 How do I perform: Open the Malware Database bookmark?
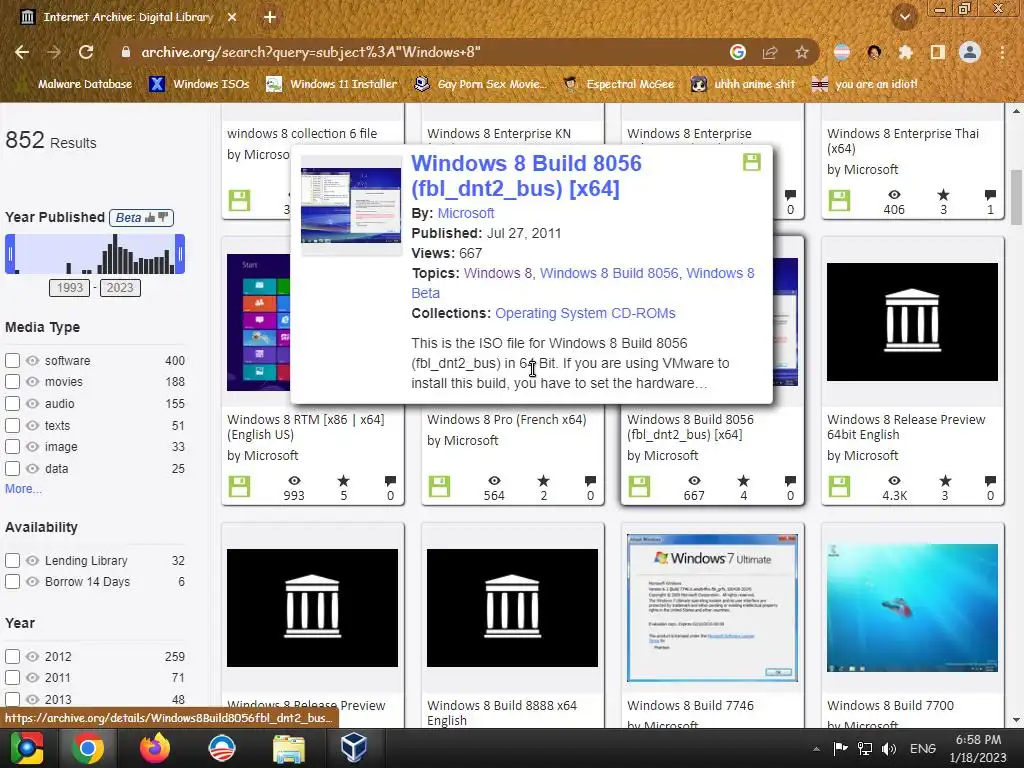[75, 84]
